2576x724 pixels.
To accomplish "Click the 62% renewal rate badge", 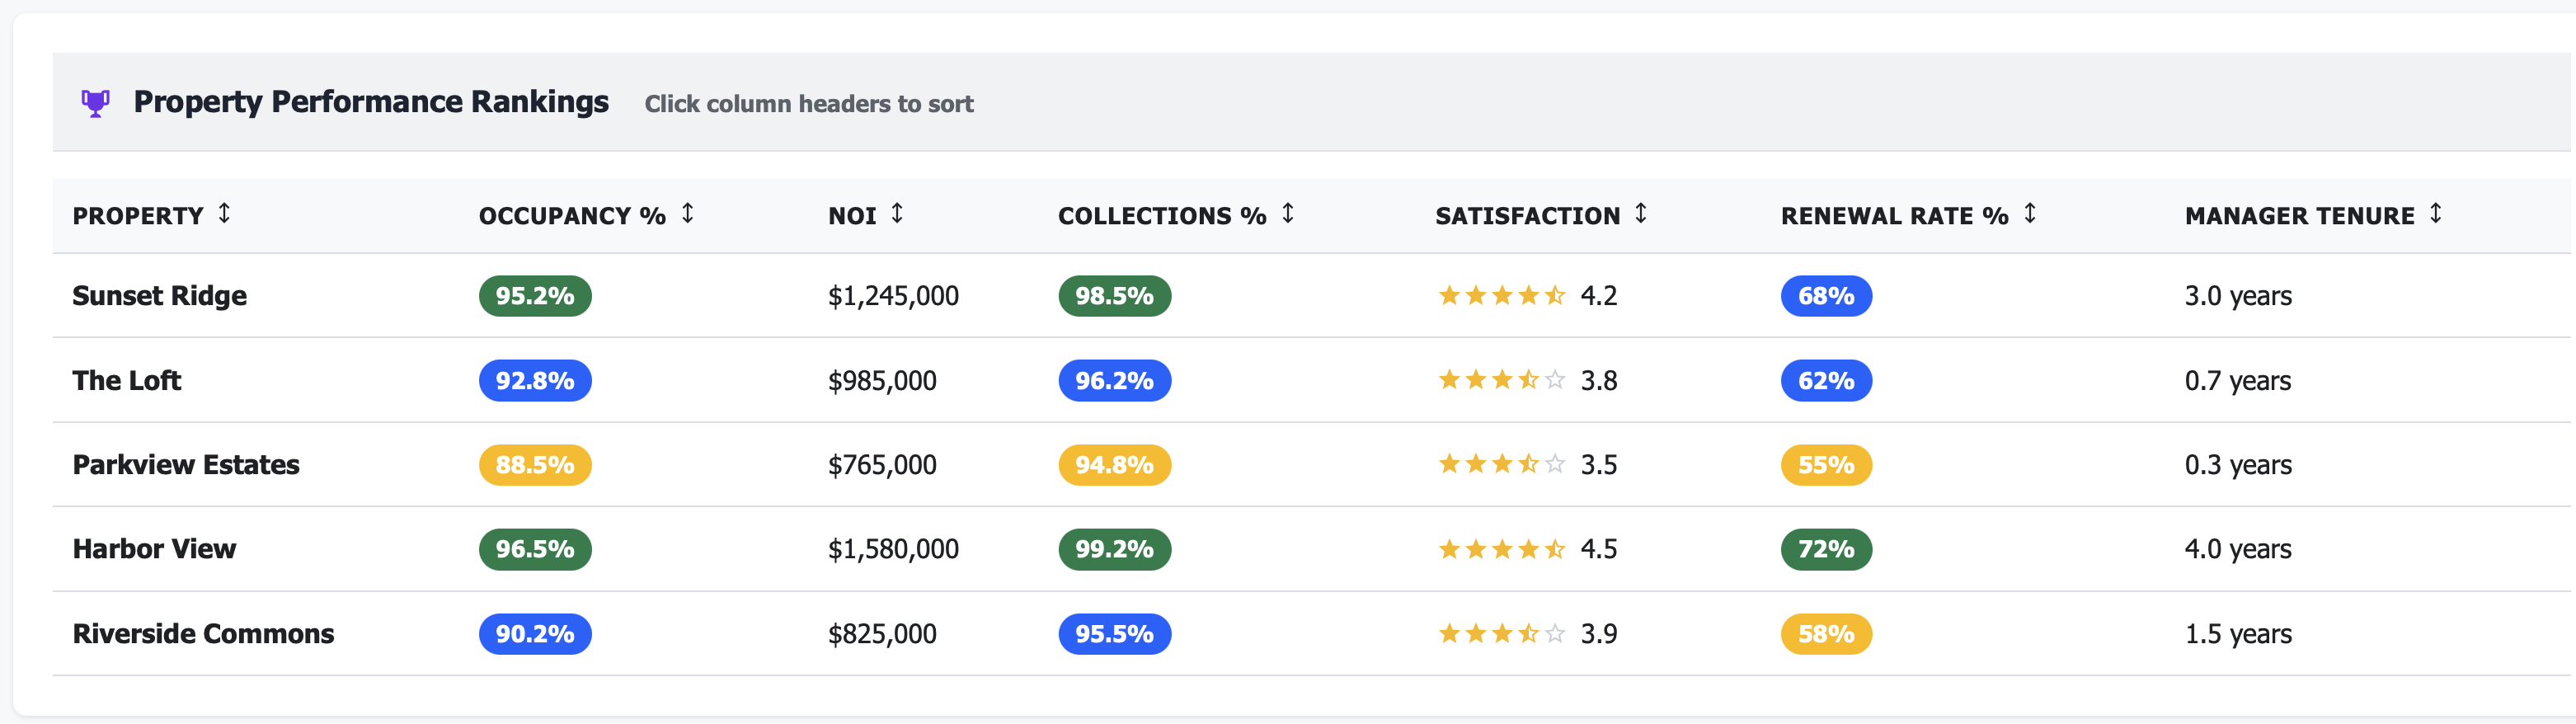I will (1827, 381).
